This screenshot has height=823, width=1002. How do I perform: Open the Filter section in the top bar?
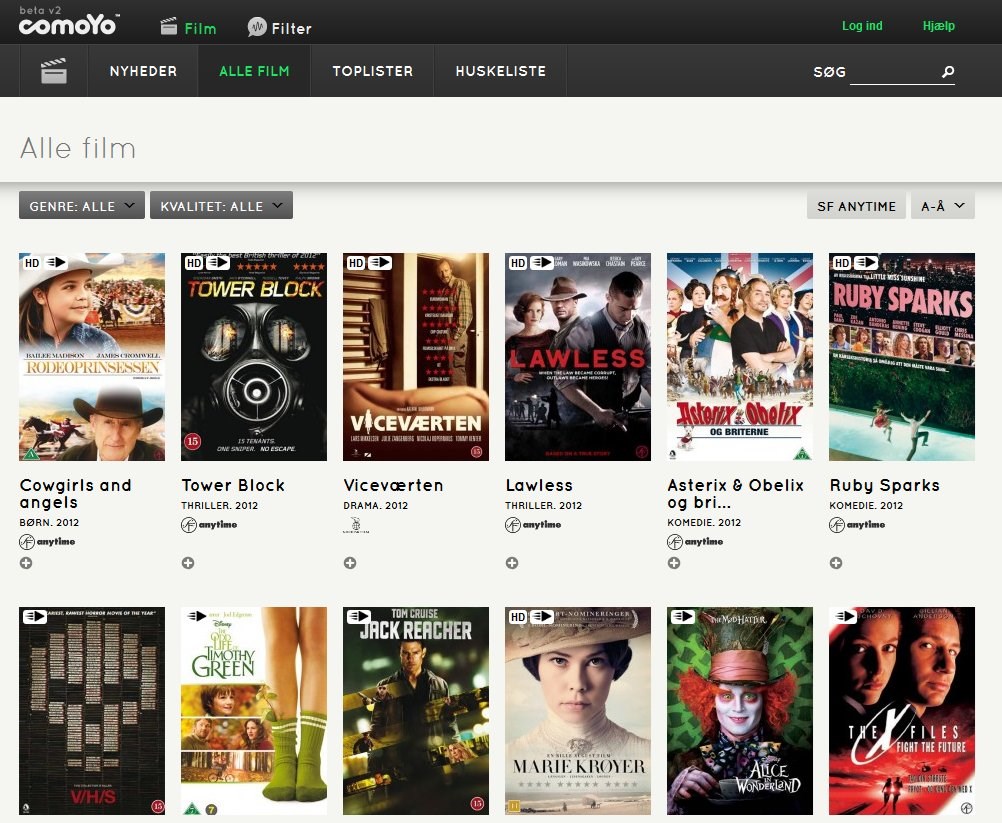click(279, 27)
